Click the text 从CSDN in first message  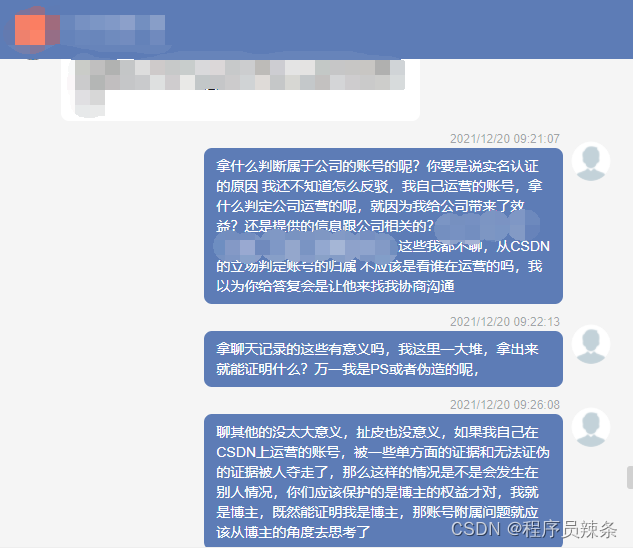coord(523,246)
